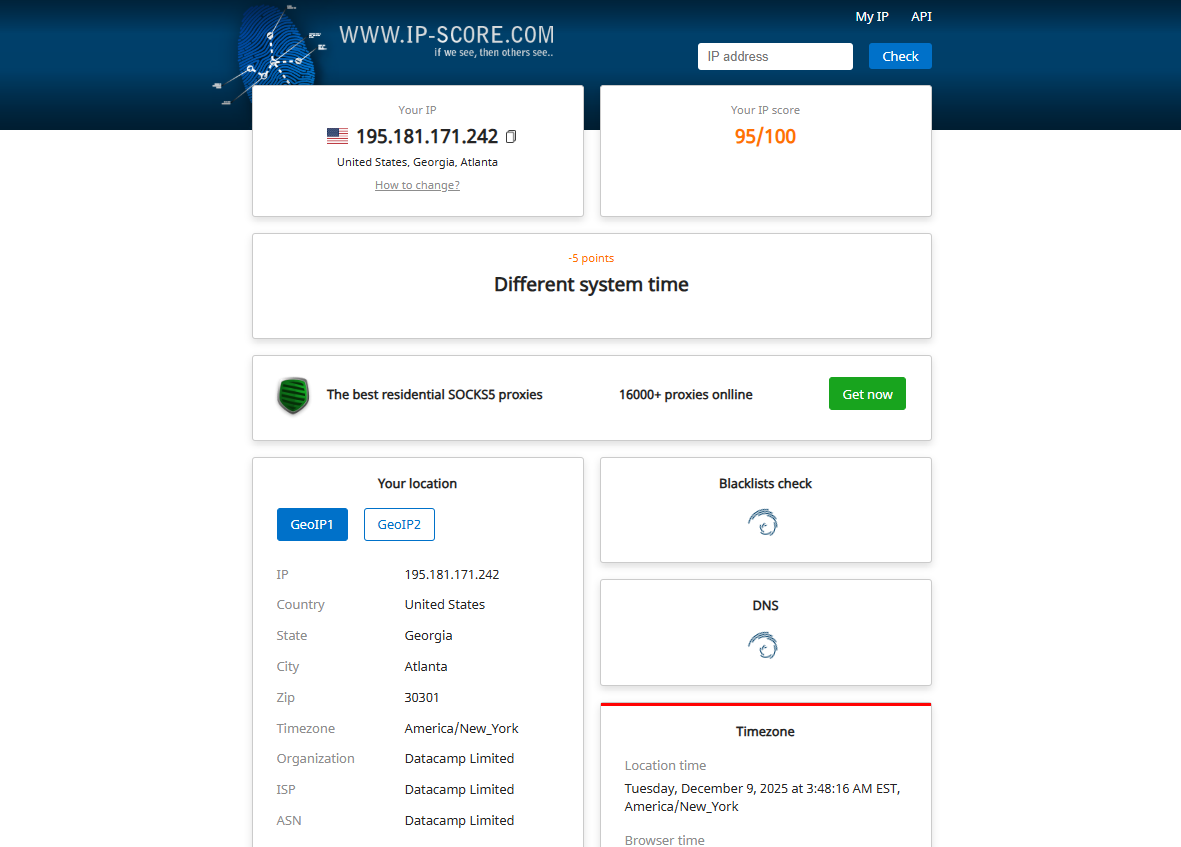Image resolution: width=1181 pixels, height=847 pixels.
Task: Click the "Different system time" warning panel
Action: pyautogui.click(x=591, y=284)
